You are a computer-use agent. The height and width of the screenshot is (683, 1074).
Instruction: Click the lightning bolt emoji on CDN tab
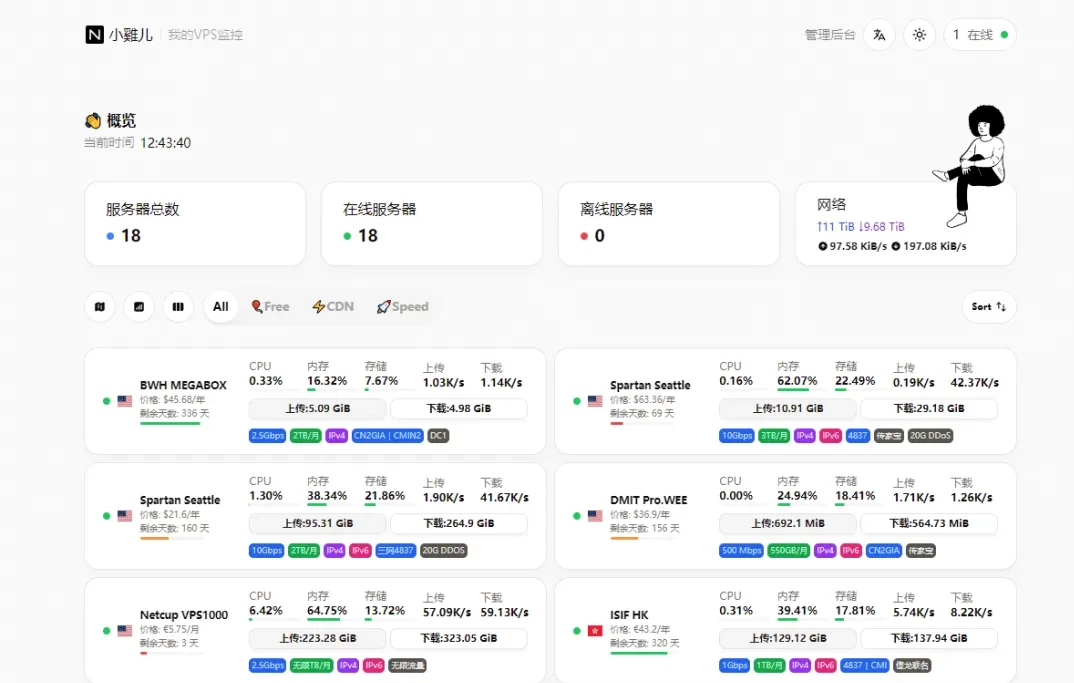319,307
